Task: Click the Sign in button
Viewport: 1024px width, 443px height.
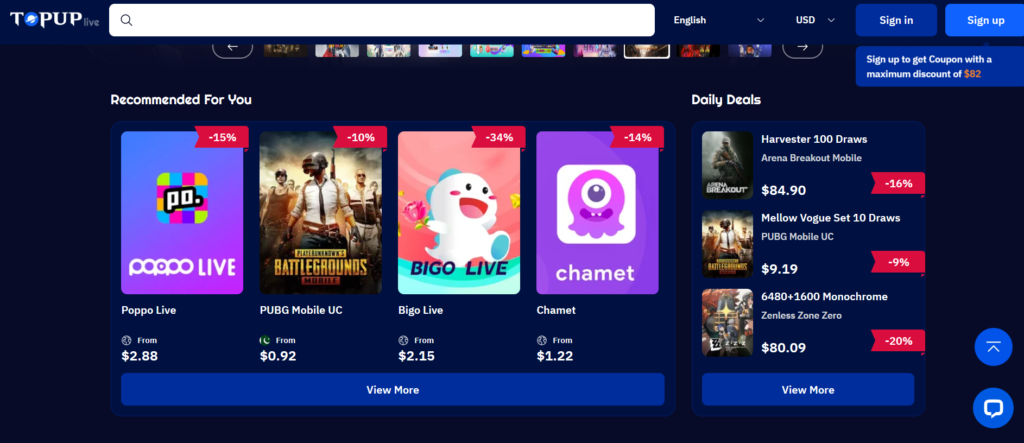Action: point(896,20)
